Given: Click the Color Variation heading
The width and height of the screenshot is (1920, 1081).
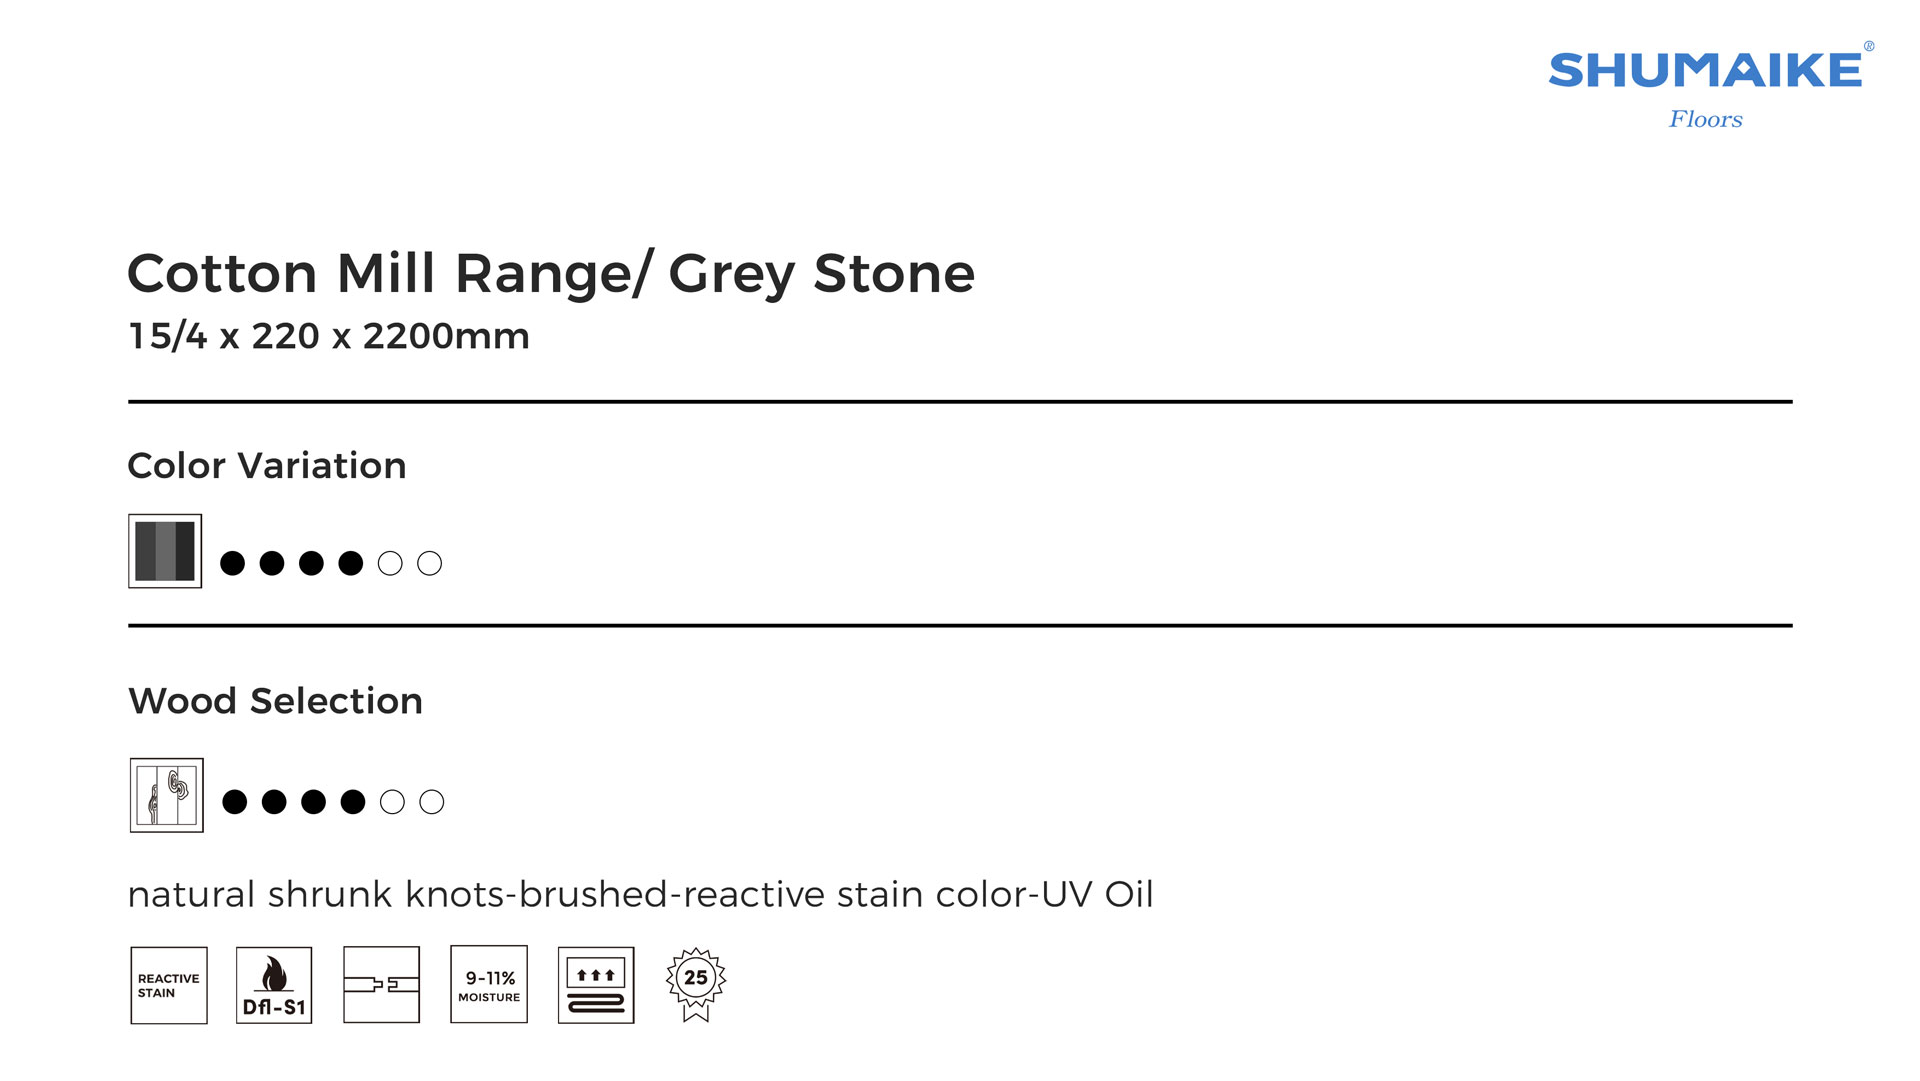Looking at the screenshot, I should tap(267, 466).
